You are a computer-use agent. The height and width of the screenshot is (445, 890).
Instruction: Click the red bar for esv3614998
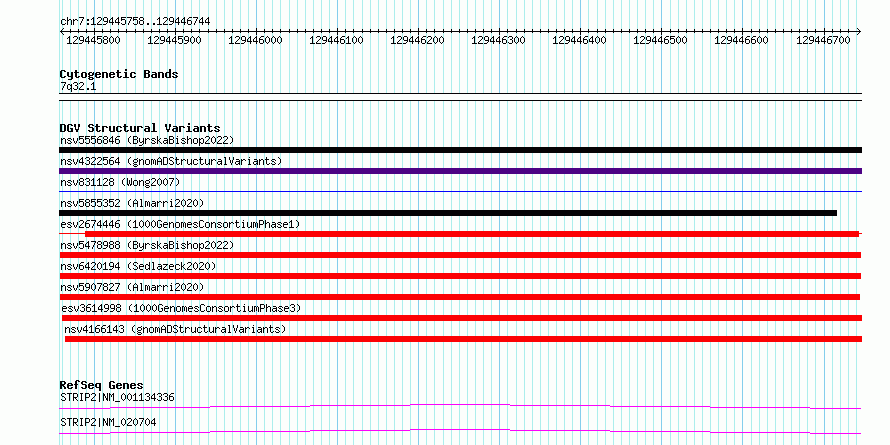[462, 318]
